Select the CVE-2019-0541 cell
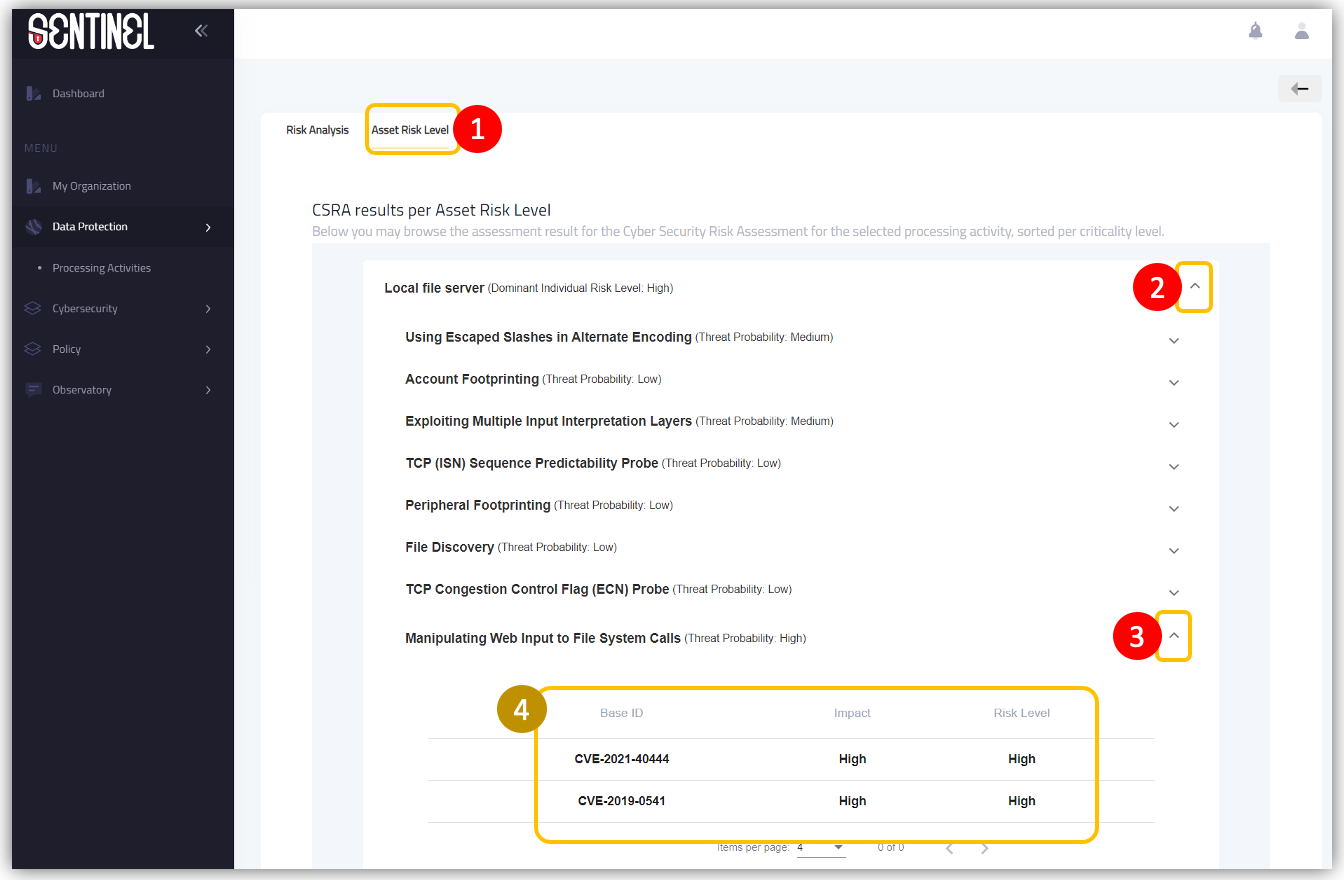 point(622,801)
